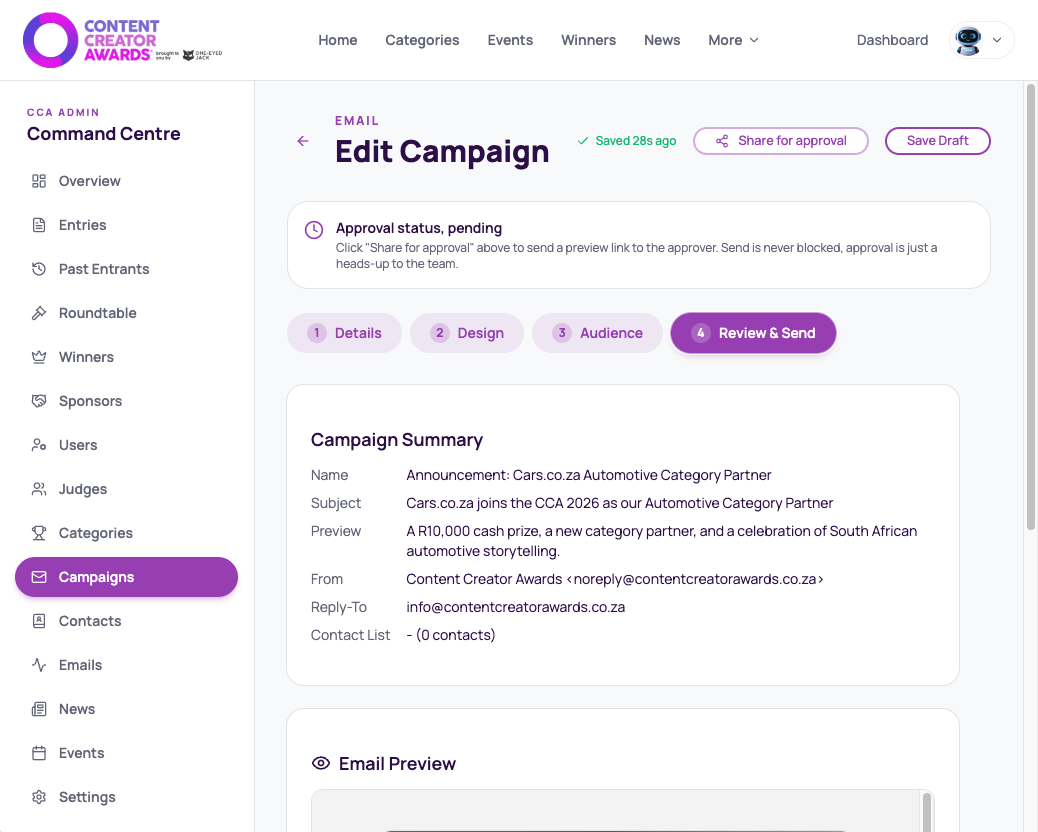Click the Settings gear icon
The height and width of the screenshot is (832, 1038).
point(39,798)
